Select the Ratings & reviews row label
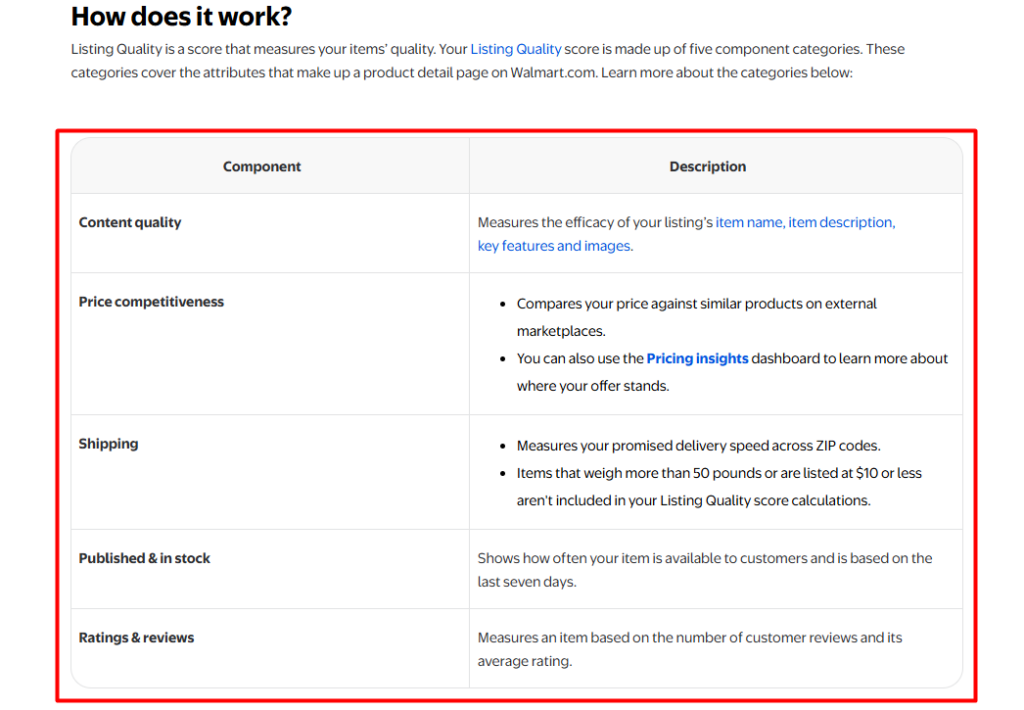The image size is (1024, 710). (x=136, y=637)
